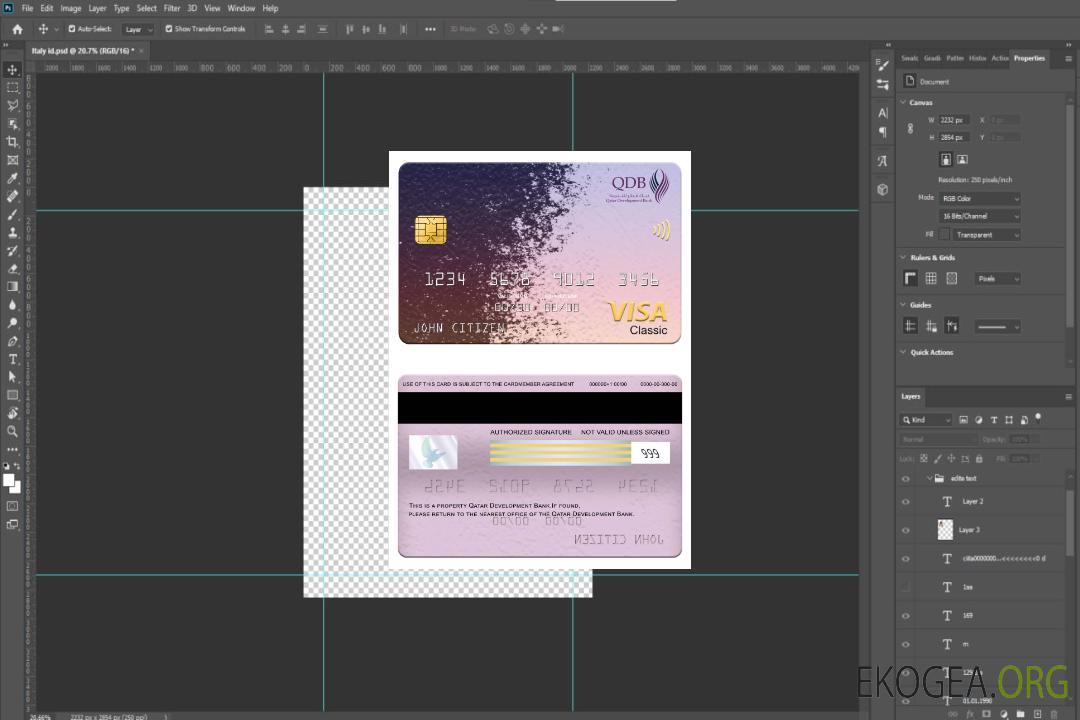Add a layer mask icon
This screenshot has width=1080, height=720.
pyautogui.click(x=986, y=714)
